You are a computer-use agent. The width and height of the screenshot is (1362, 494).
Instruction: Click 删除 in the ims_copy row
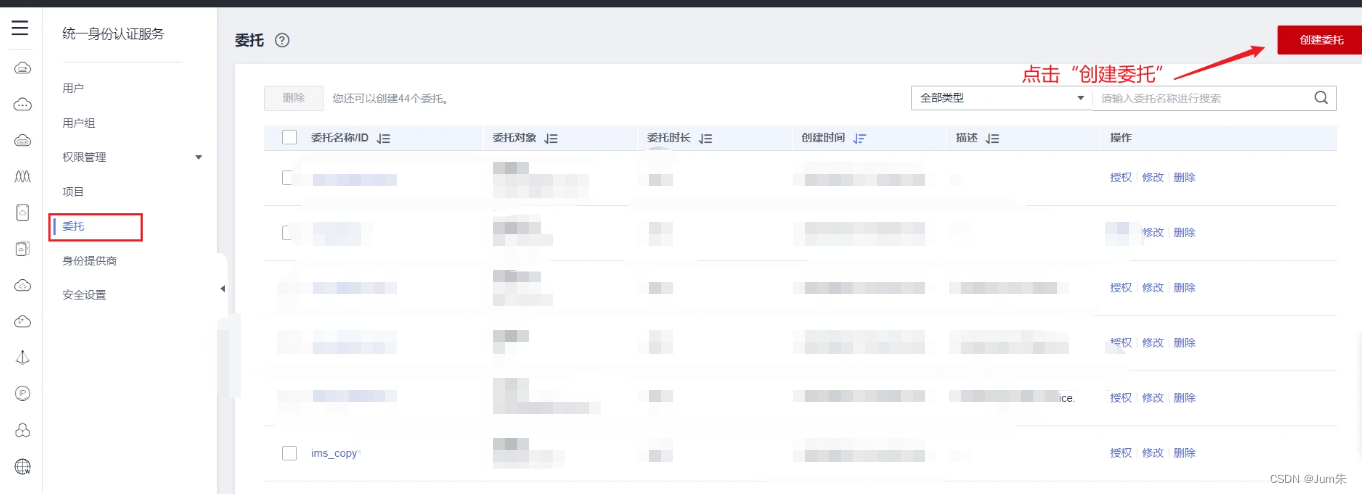point(1185,453)
